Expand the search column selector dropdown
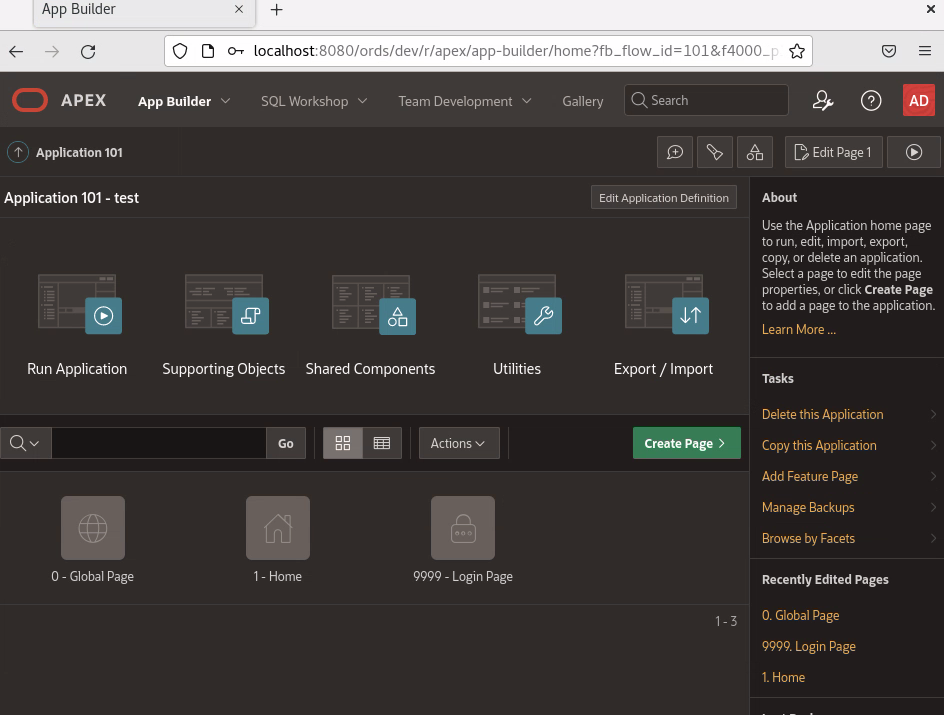Screen dimensions: 944x715 pyautogui.click(x=26, y=443)
